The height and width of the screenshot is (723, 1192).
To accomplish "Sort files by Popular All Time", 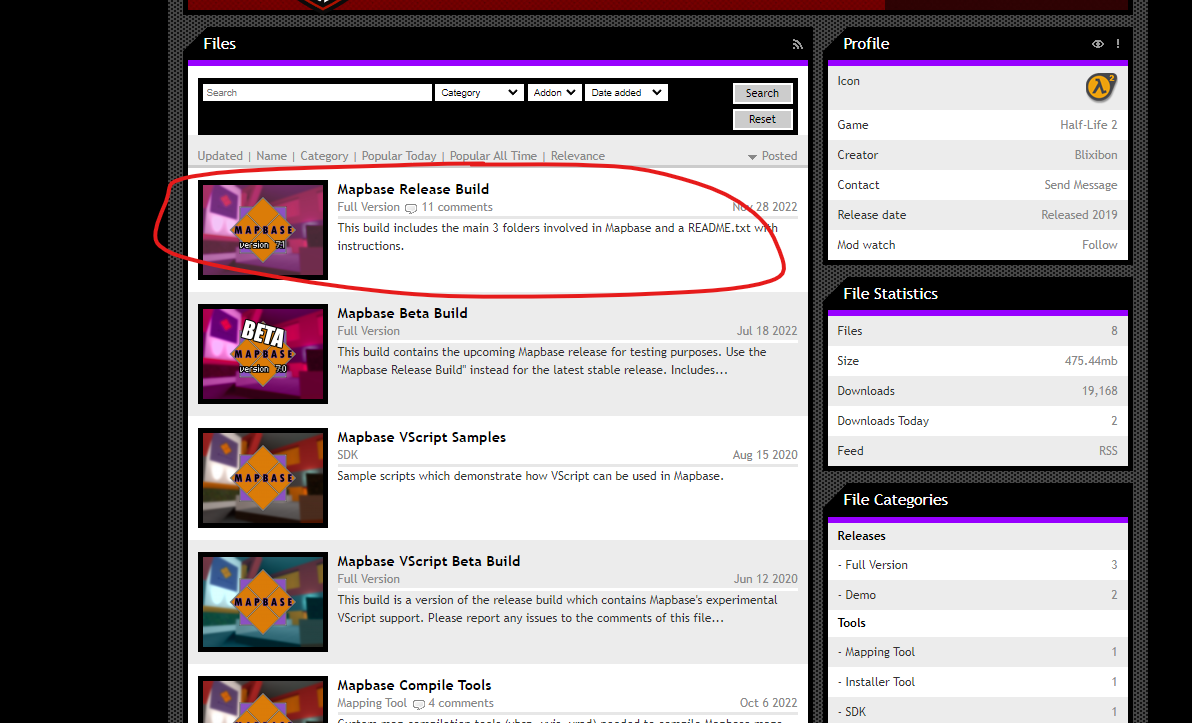I will point(493,156).
